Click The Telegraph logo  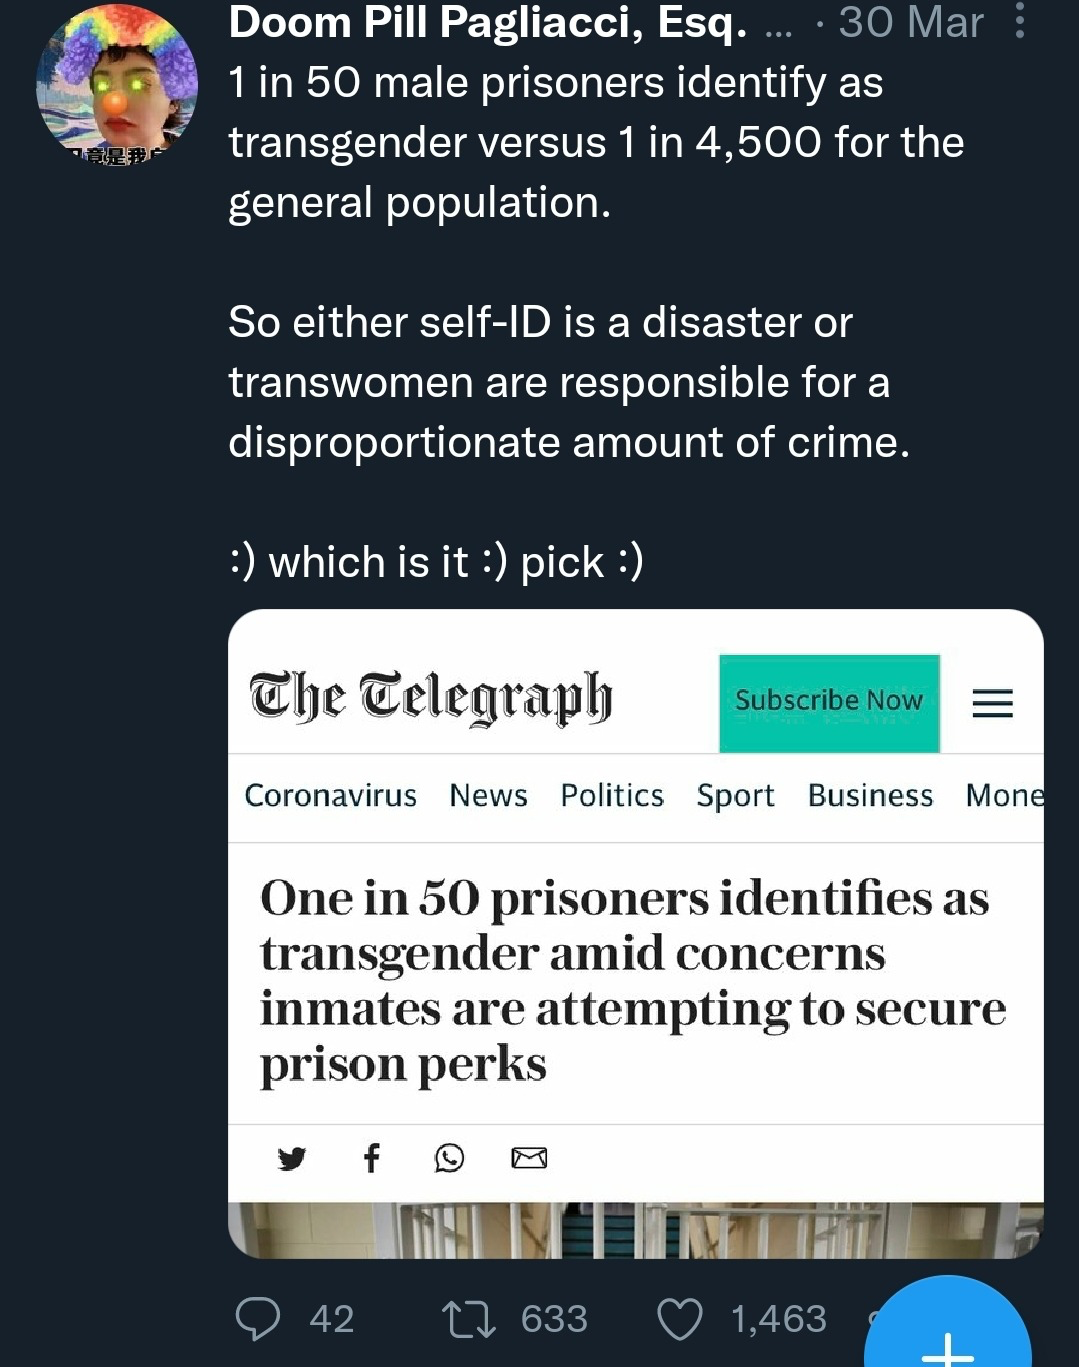(x=430, y=696)
